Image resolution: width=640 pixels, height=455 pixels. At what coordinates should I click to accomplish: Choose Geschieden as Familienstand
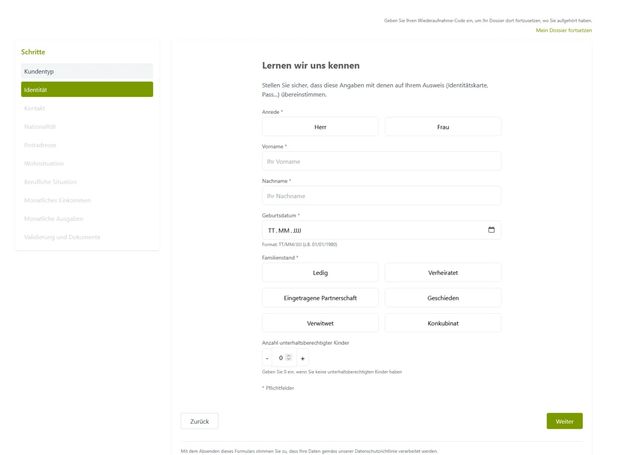coord(443,298)
